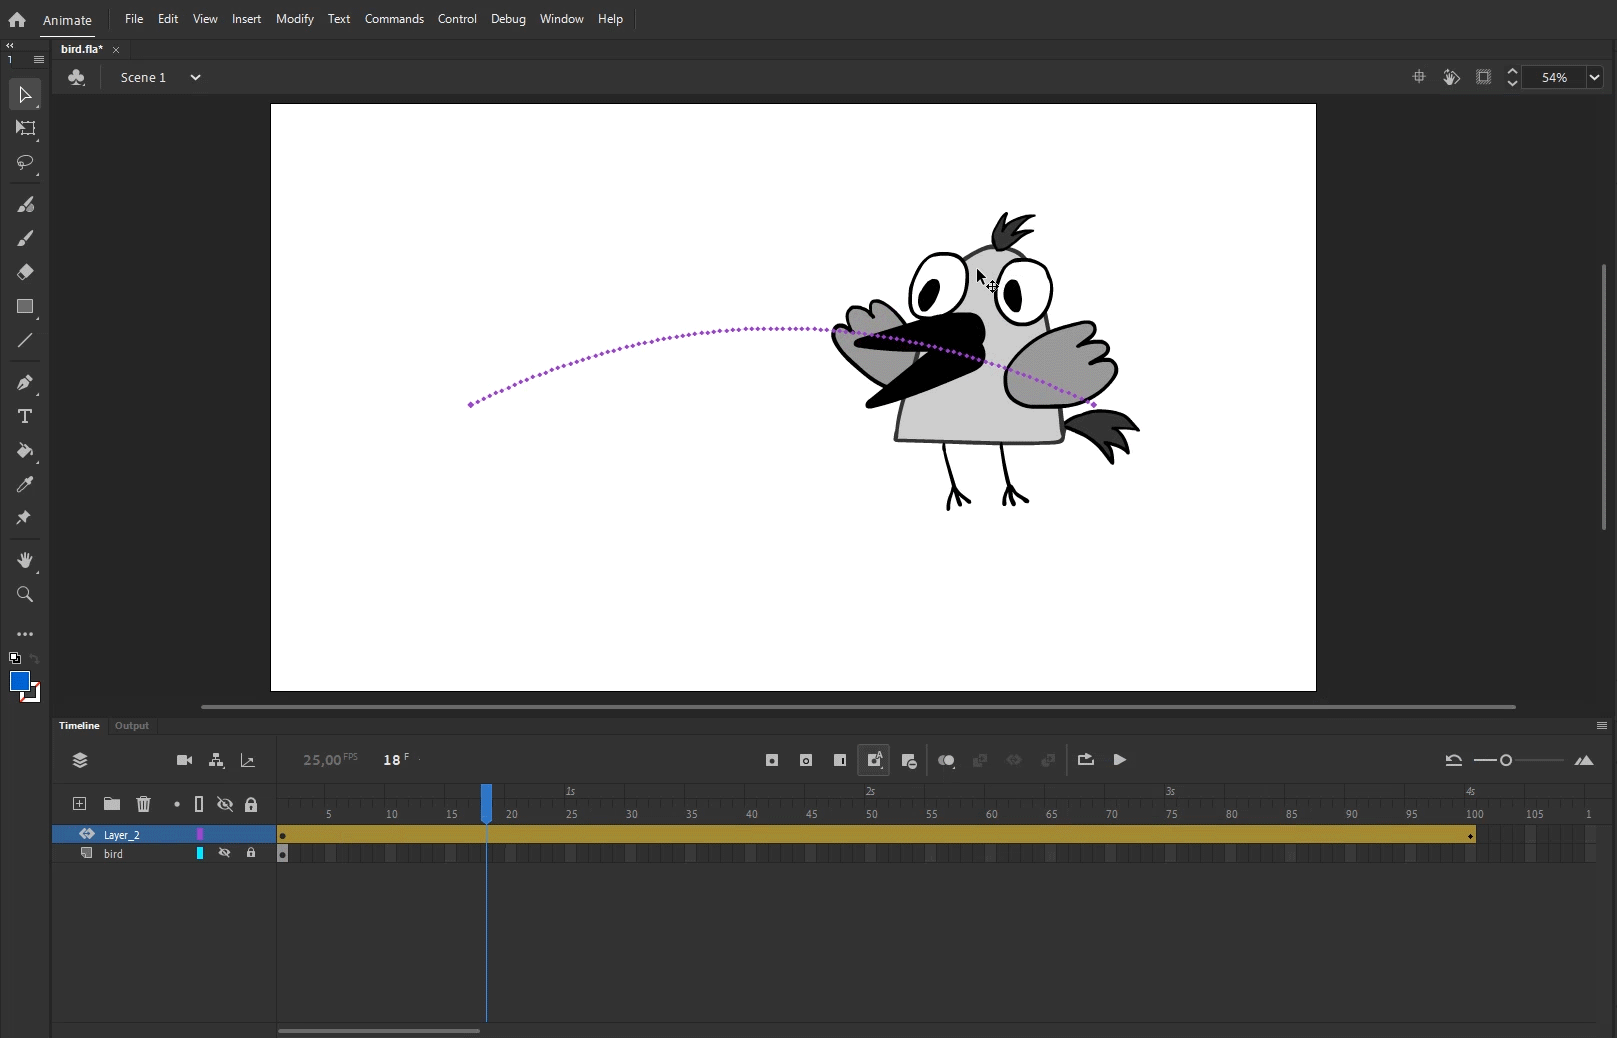Activate the Eyedropper tool

25,485
